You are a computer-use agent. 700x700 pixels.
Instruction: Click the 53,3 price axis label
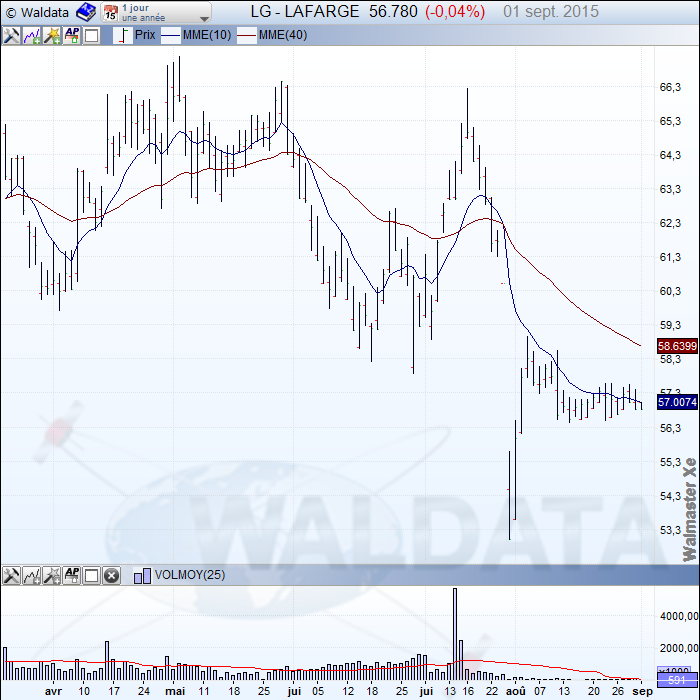670,530
